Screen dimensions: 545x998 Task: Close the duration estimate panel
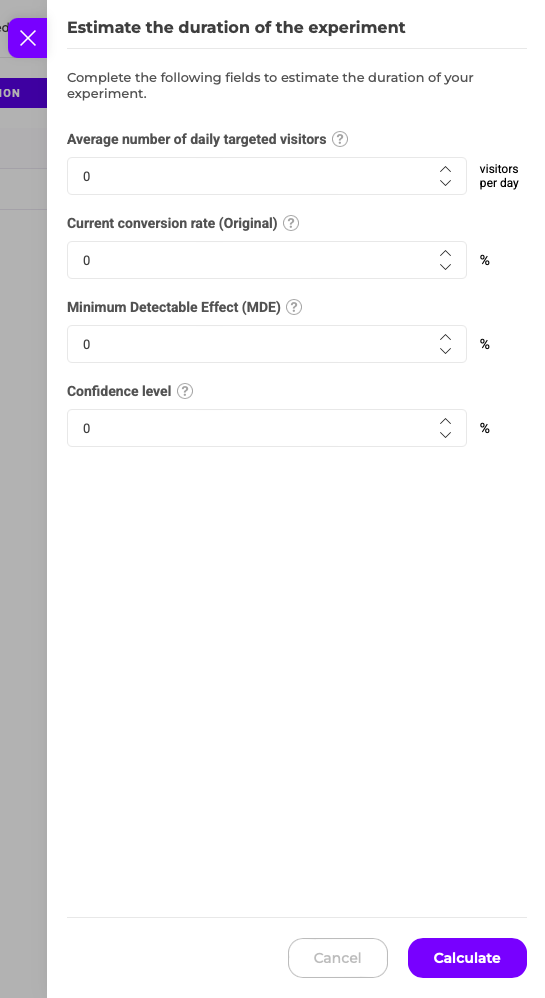coord(27,38)
